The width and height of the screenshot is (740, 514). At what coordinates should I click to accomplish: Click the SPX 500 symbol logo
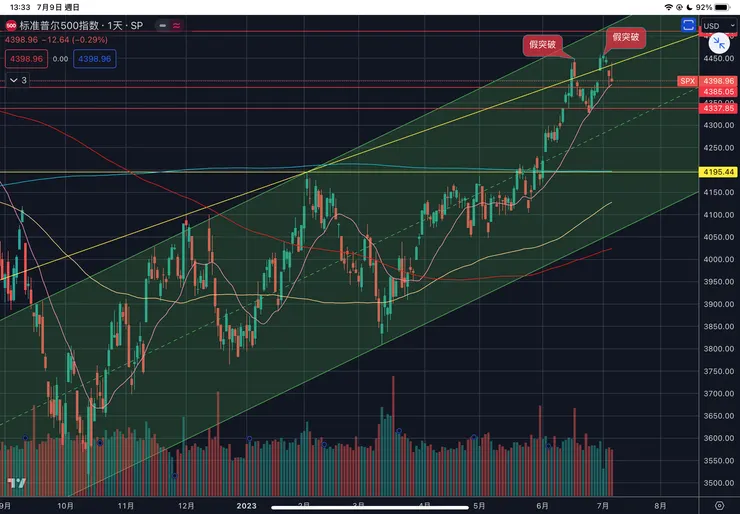coord(11,24)
